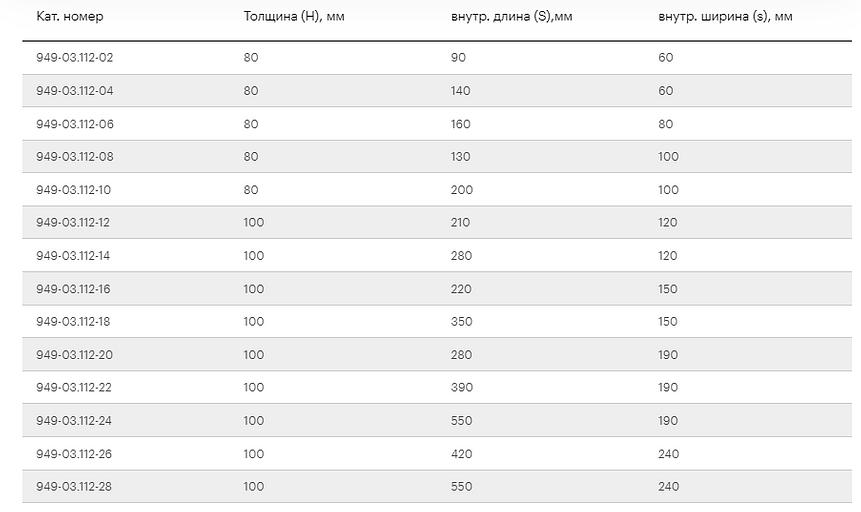Viewport: 861px width, 512px height.
Task: Click the inner length value 390
Action: 461,388
